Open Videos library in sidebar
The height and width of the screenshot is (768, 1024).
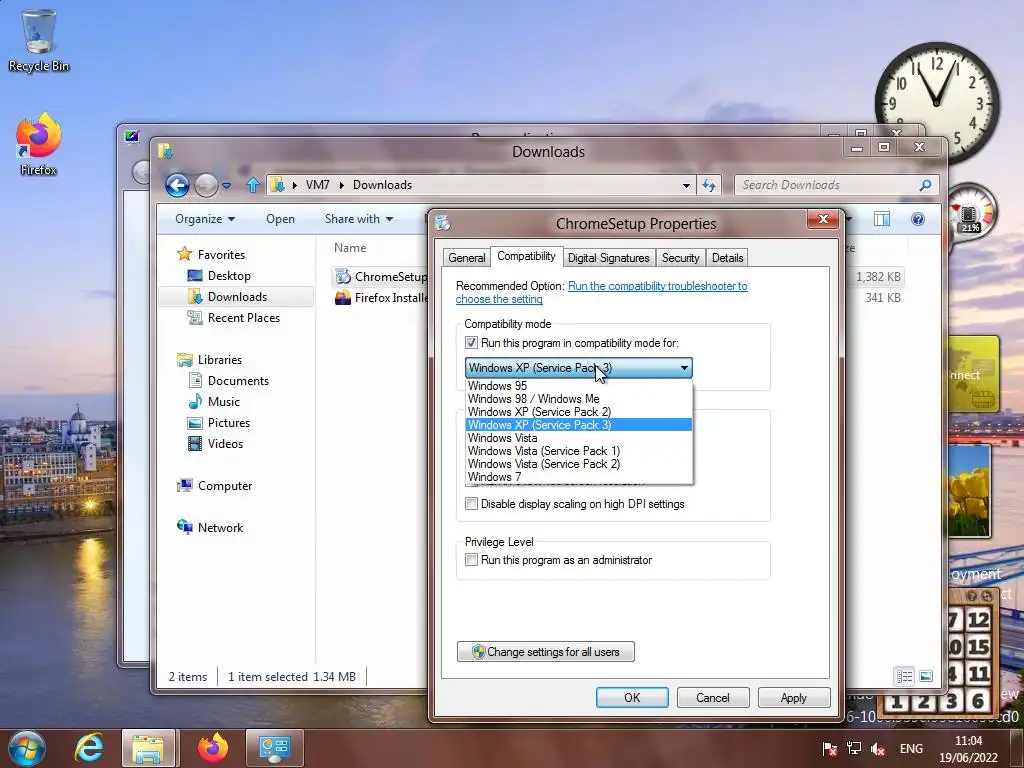tap(225, 444)
